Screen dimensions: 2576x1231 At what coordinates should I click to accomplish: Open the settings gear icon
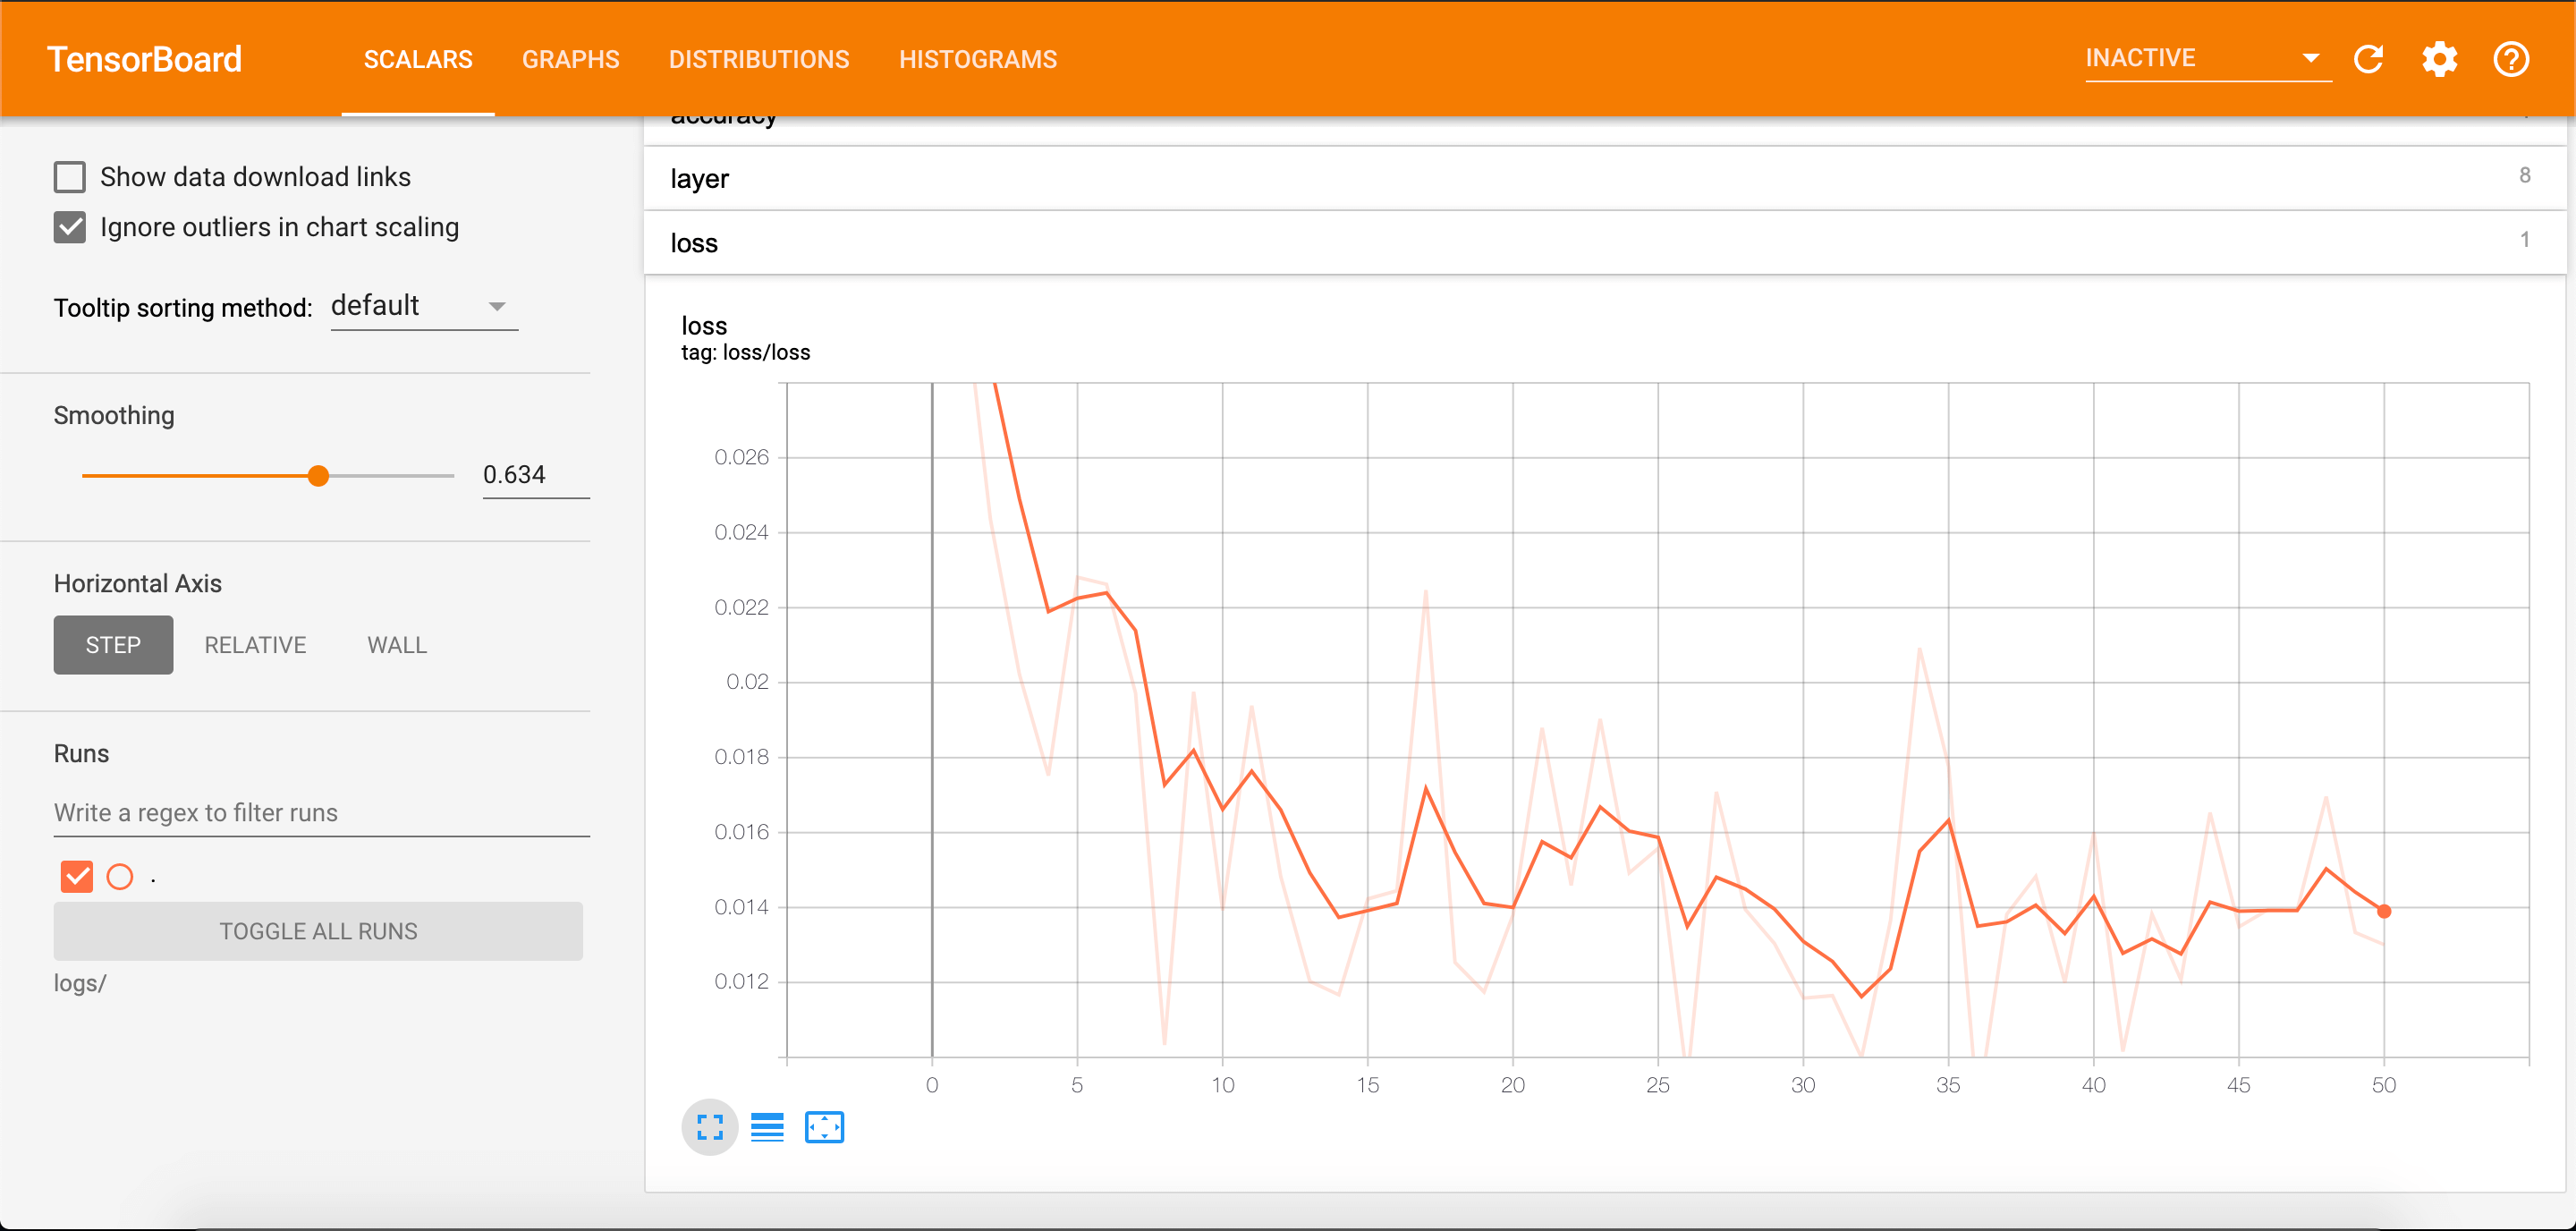point(2439,59)
